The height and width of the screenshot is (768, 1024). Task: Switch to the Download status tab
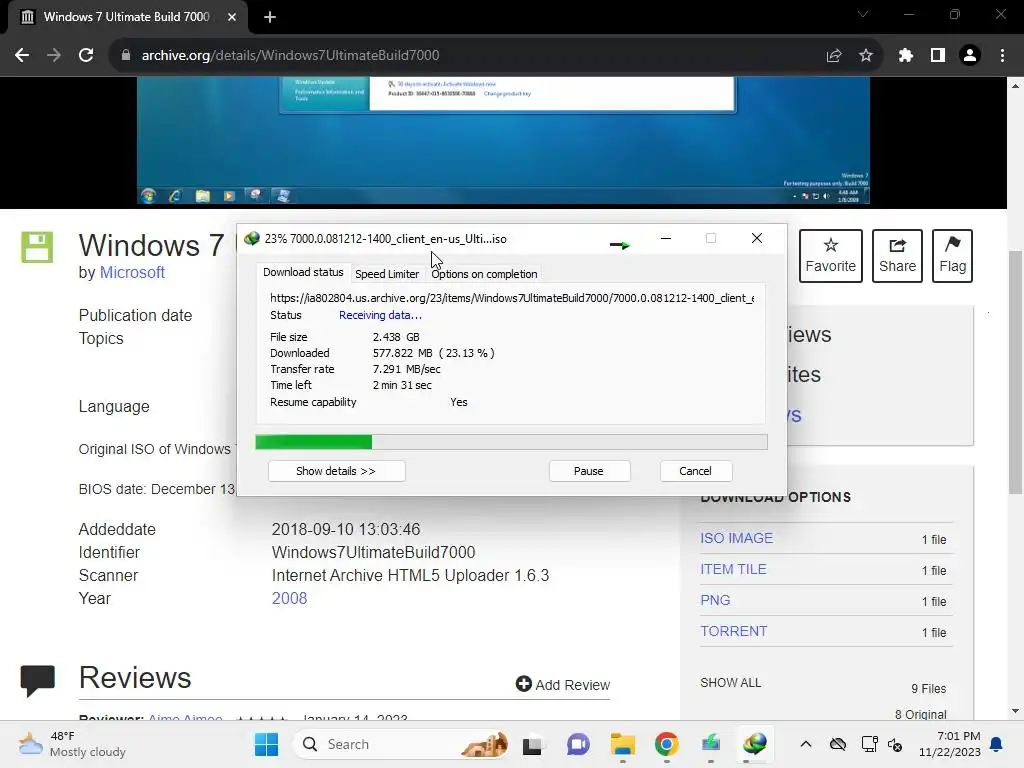point(303,272)
